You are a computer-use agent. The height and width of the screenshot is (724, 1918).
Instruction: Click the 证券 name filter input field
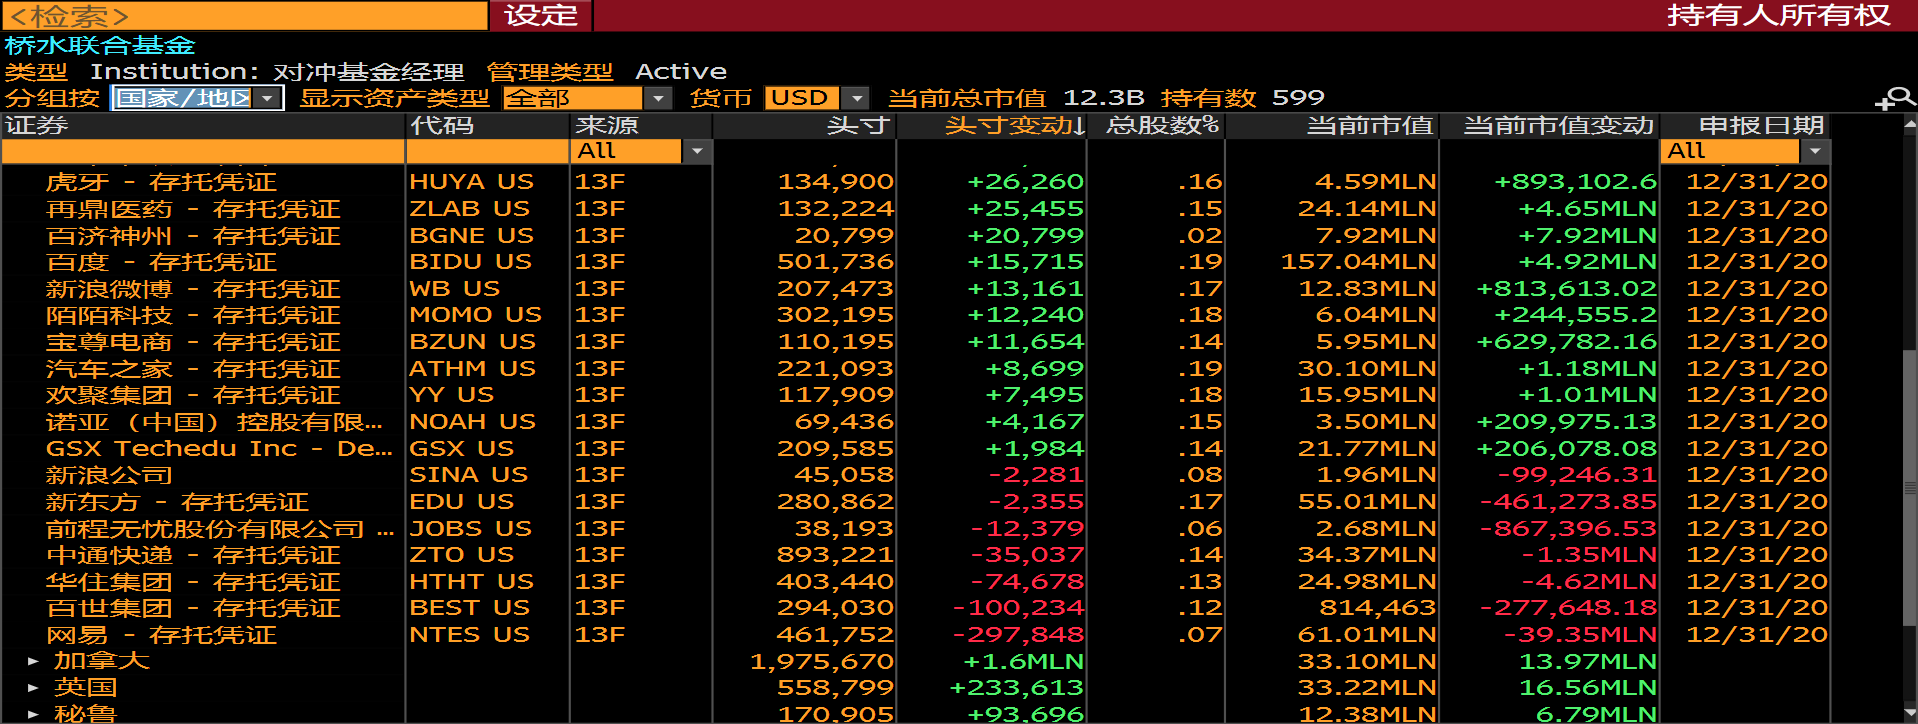(203, 151)
